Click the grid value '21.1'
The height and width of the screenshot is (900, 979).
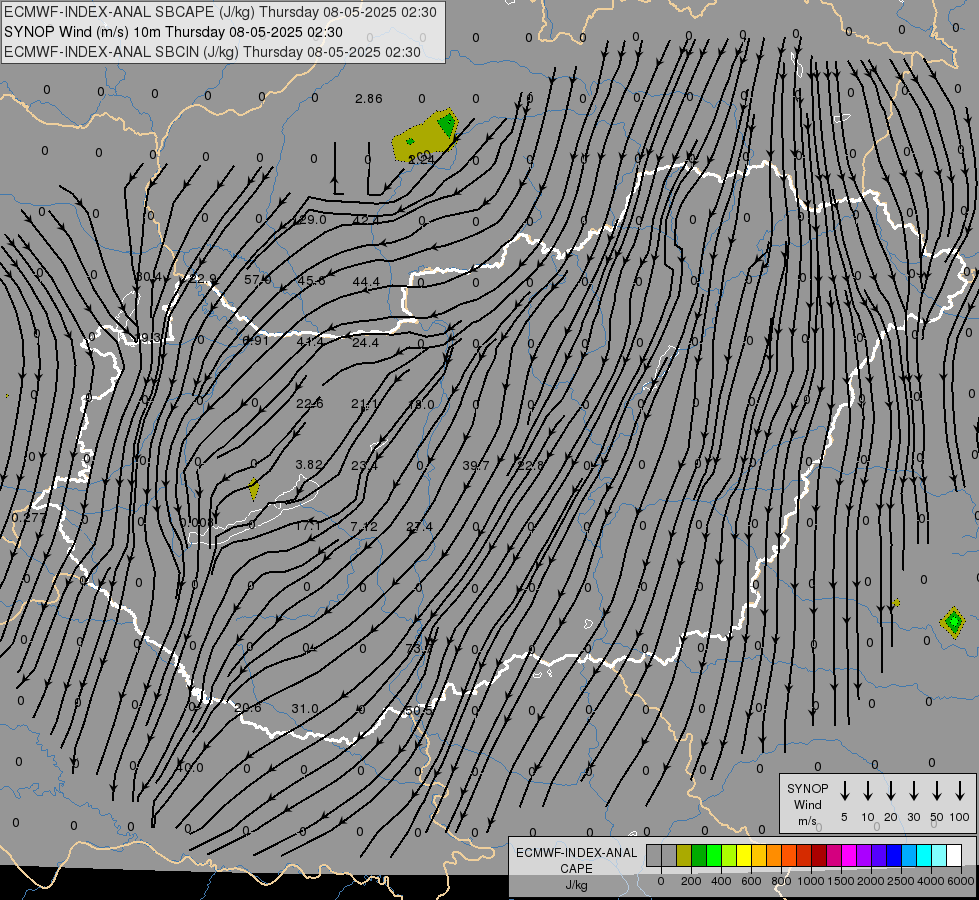pyautogui.click(x=365, y=404)
